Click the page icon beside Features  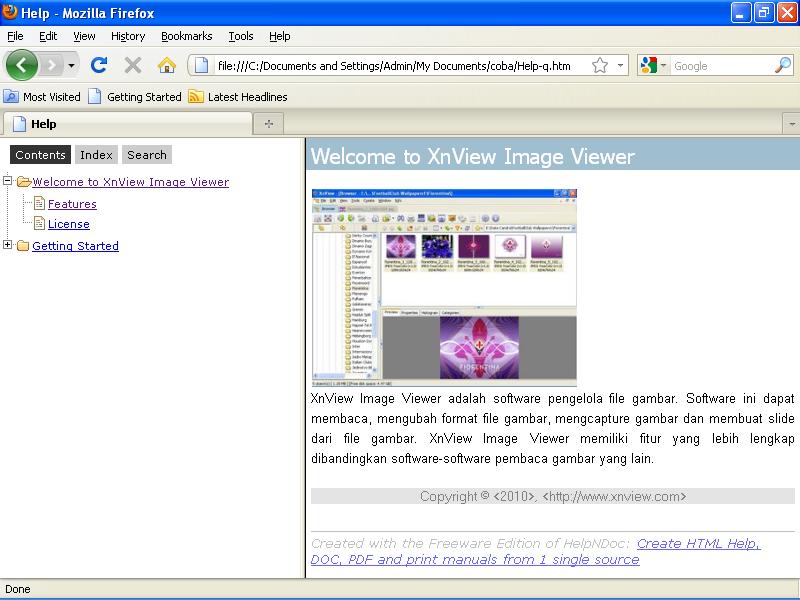(x=39, y=203)
